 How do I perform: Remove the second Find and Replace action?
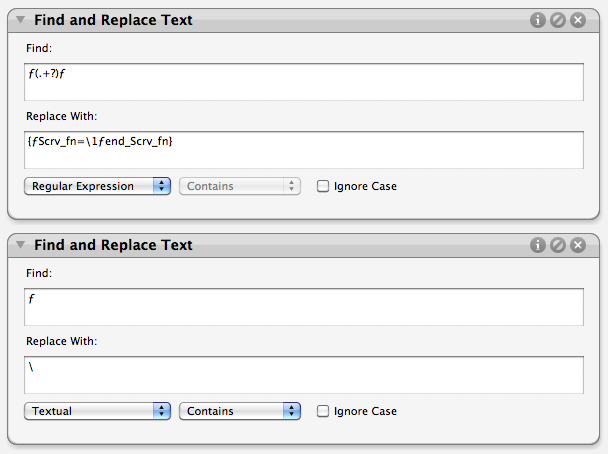coord(578,245)
